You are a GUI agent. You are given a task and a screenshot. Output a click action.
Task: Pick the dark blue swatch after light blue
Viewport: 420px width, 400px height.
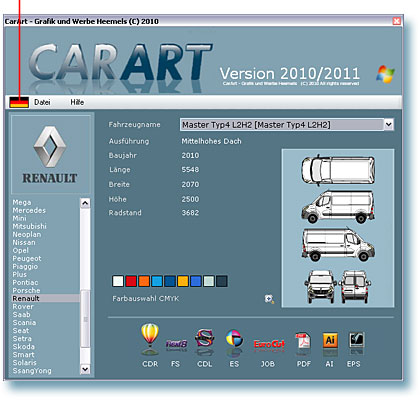[x=170, y=281]
